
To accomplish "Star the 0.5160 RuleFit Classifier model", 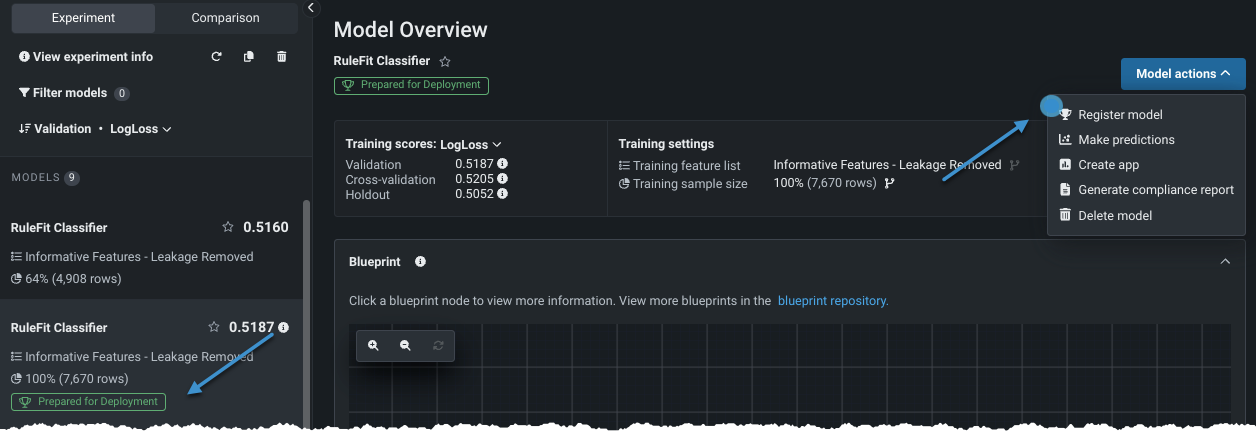I will 228,227.
